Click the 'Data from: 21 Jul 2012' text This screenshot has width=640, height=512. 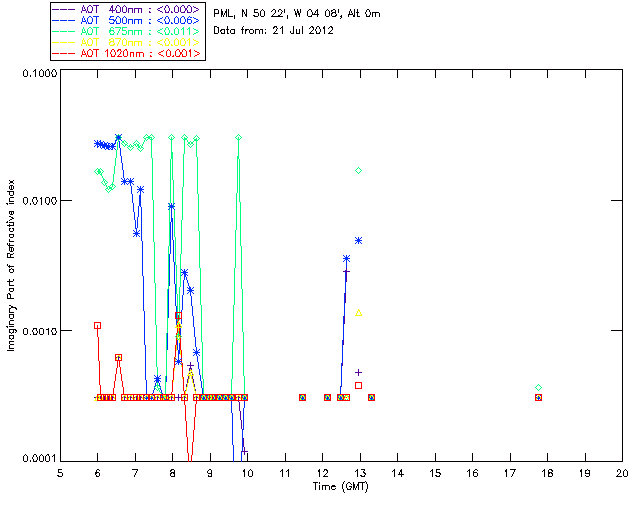[273, 31]
